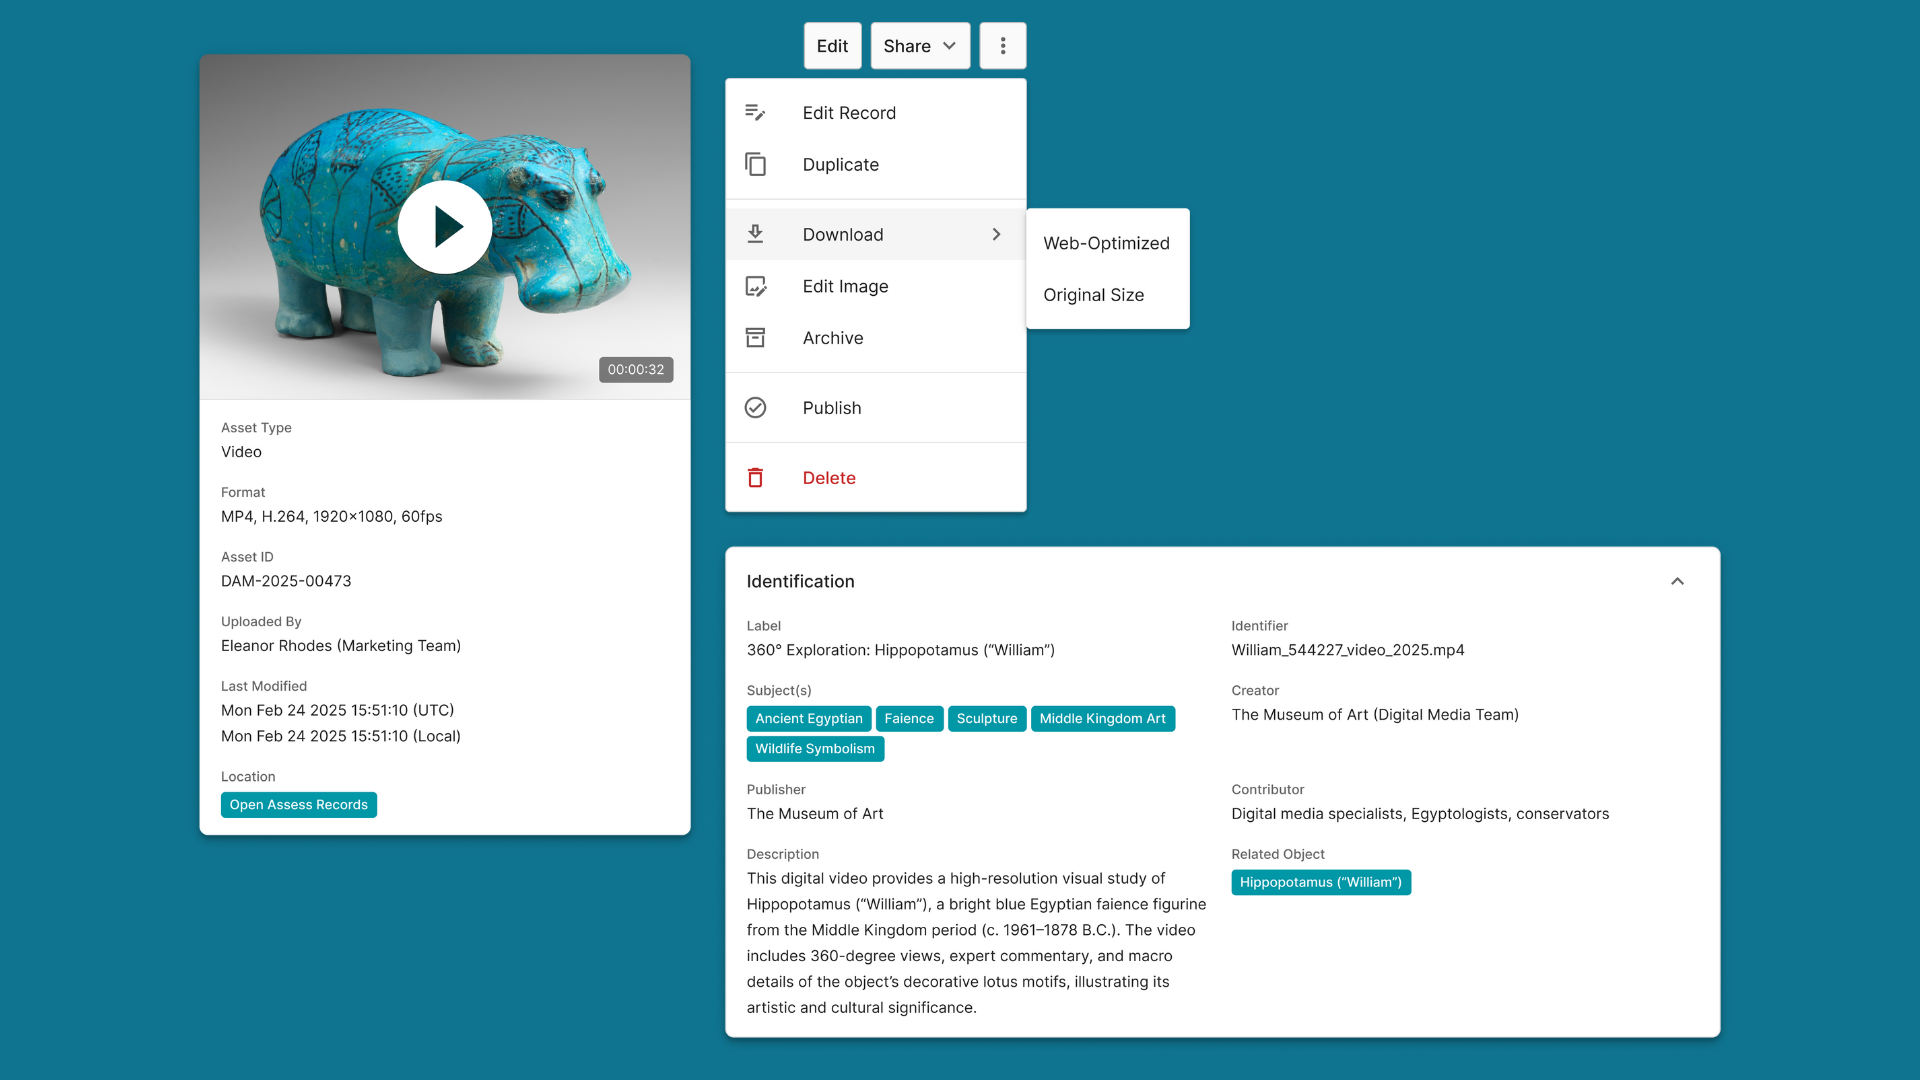Open related object Hippopotamus ("William") tag

1320,882
